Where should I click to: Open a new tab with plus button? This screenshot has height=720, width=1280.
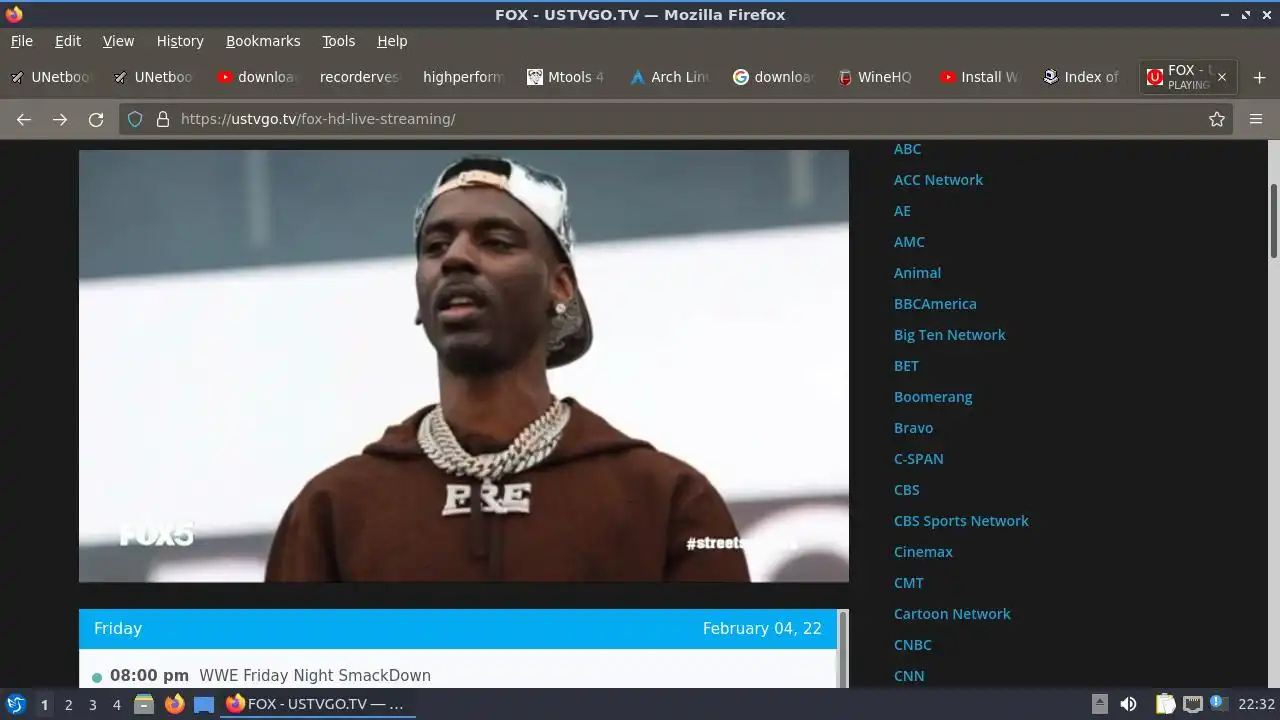[x=1259, y=77]
